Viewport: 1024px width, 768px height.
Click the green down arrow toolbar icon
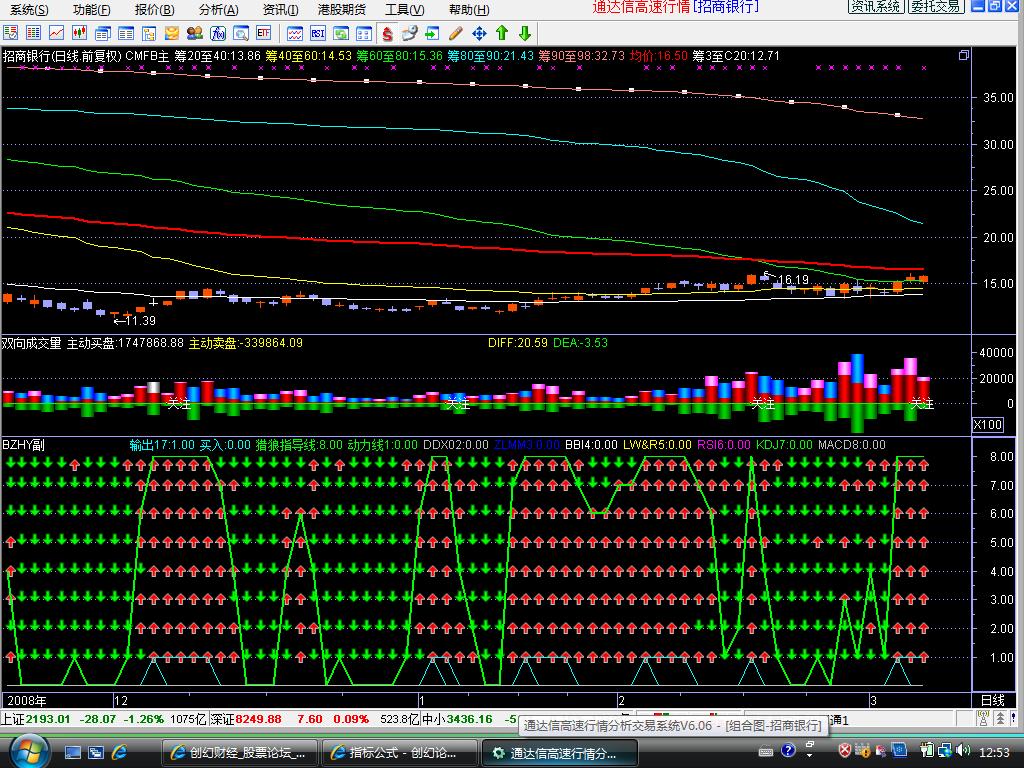coord(524,33)
